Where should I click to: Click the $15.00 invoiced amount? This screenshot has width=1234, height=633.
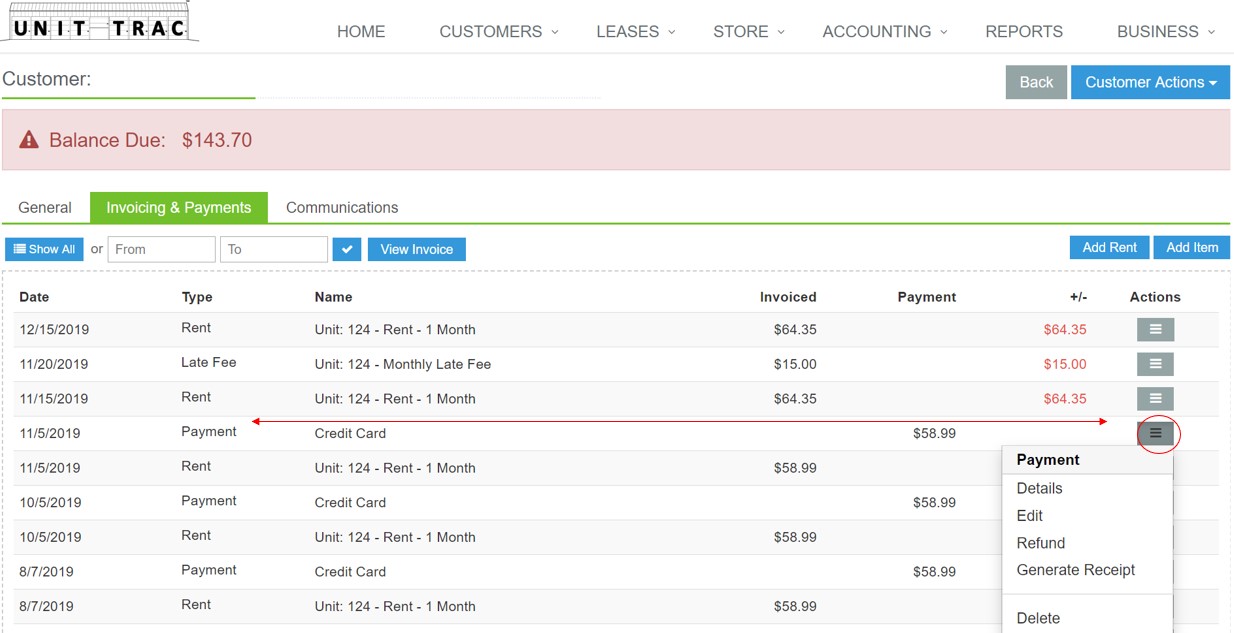point(795,364)
